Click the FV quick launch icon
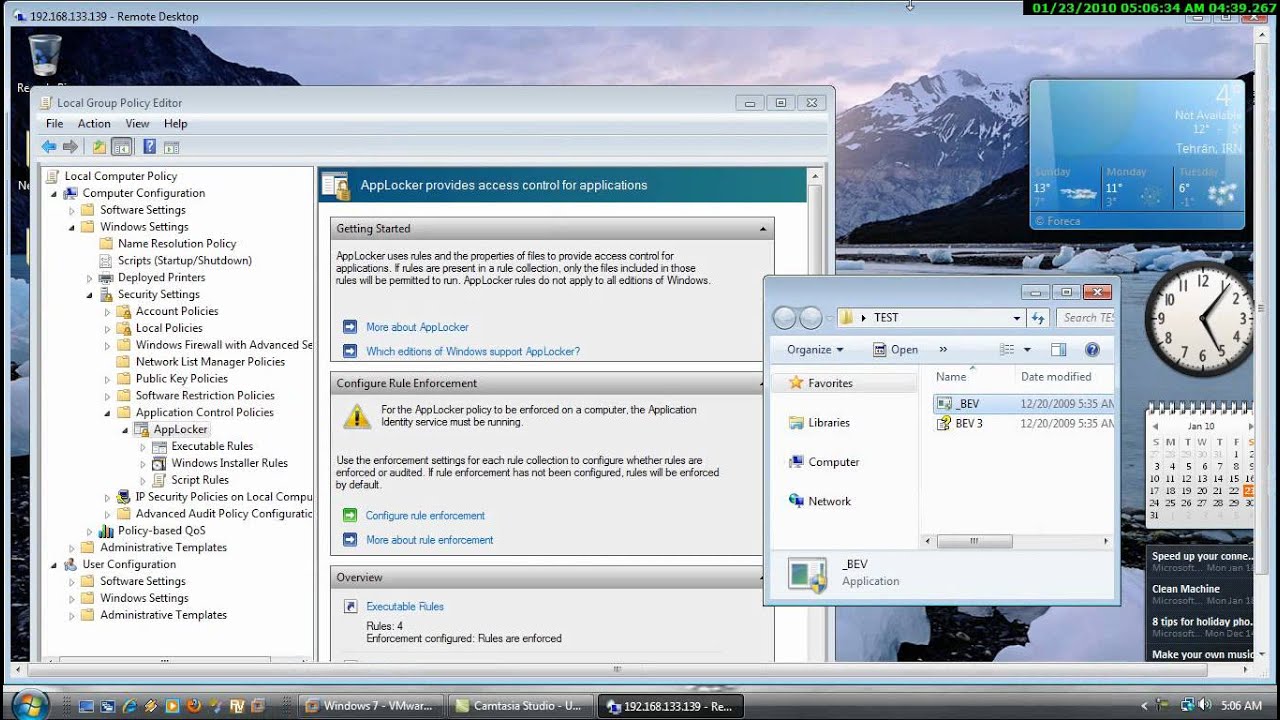Screen dimensions: 1280x720 pyautogui.click(x=237, y=706)
